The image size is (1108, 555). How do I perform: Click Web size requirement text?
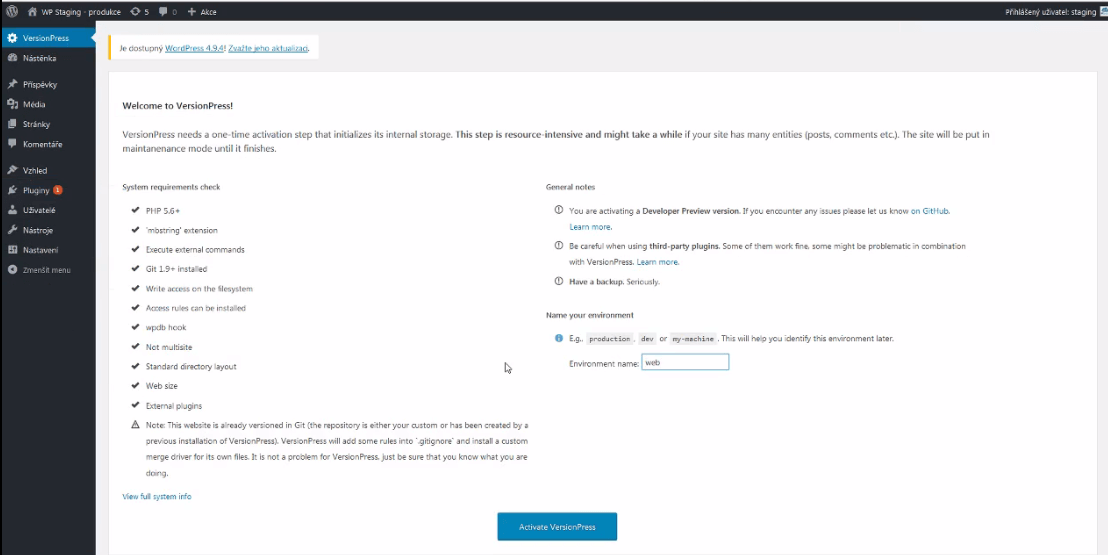click(162, 386)
